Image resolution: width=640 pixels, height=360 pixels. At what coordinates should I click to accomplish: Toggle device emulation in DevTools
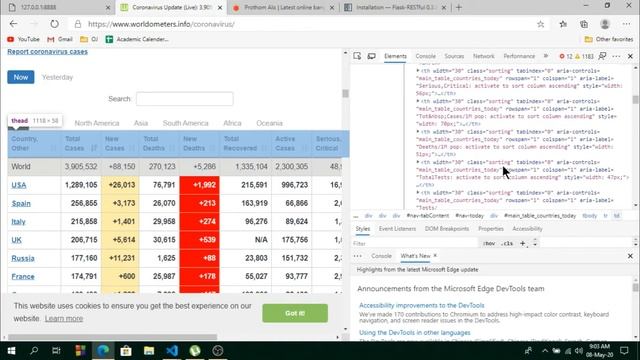pos(371,56)
